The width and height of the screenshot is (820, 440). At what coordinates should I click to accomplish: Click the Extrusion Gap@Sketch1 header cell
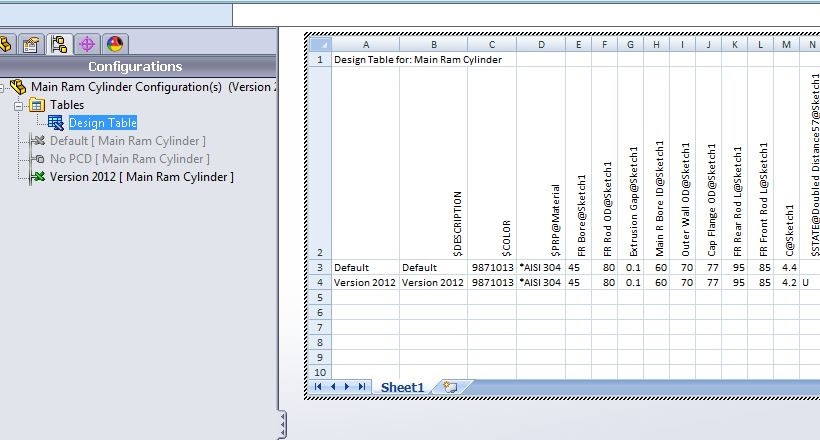[631, 163]
